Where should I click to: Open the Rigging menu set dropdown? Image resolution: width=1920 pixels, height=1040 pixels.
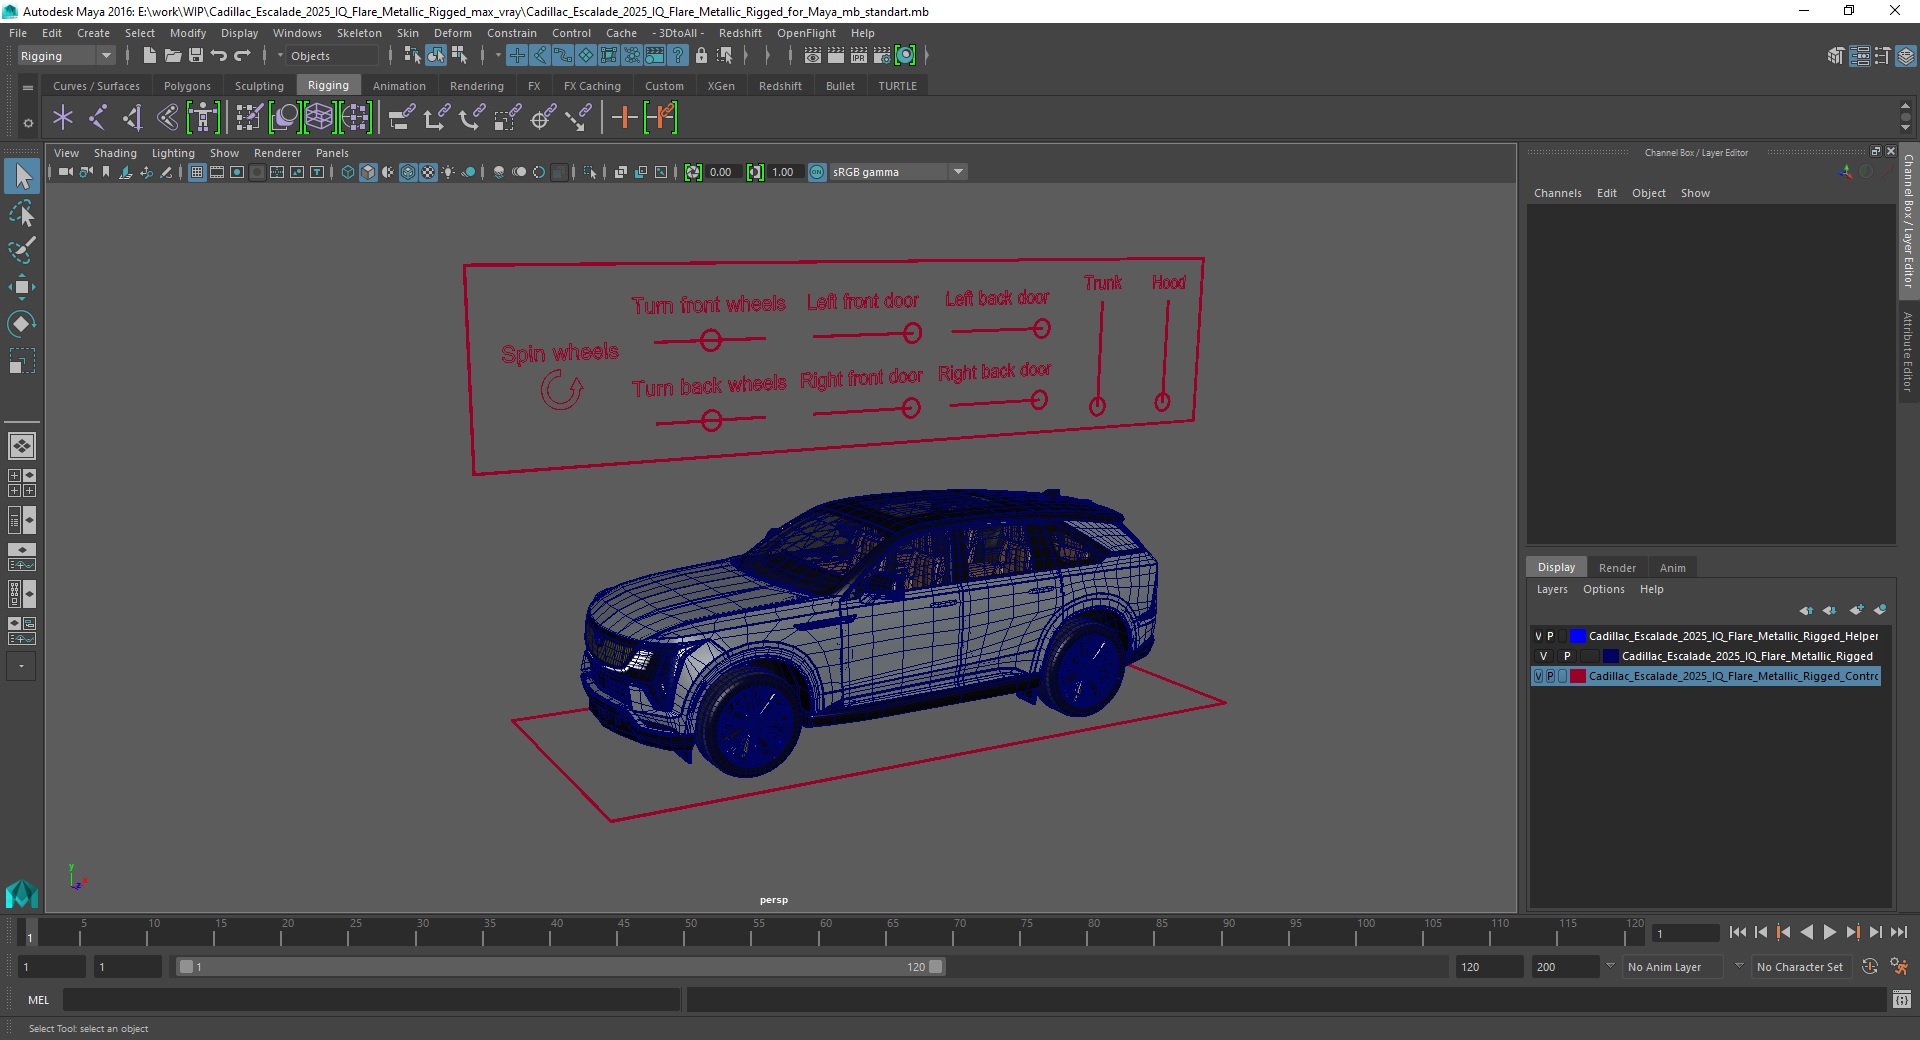click(x=66, y=56)
